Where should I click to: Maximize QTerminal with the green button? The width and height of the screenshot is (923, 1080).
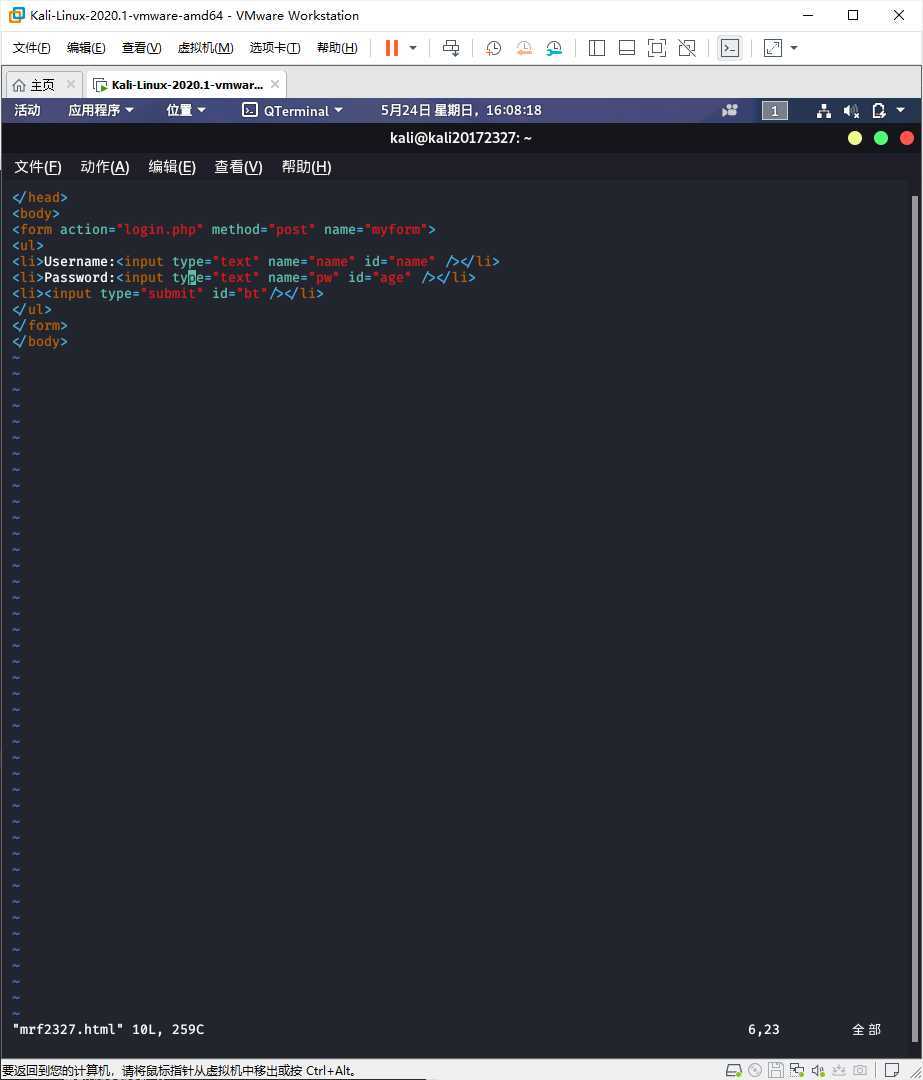click(x=880, y=138)
